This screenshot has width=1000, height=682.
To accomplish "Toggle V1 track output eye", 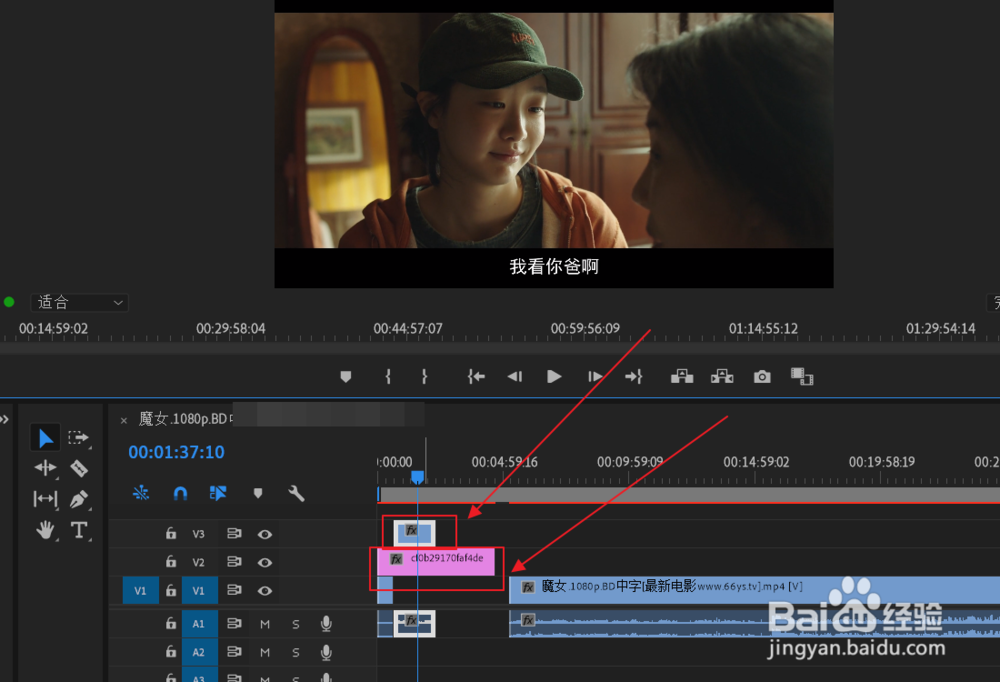I will pyautogui.click(x=265, y=591).
